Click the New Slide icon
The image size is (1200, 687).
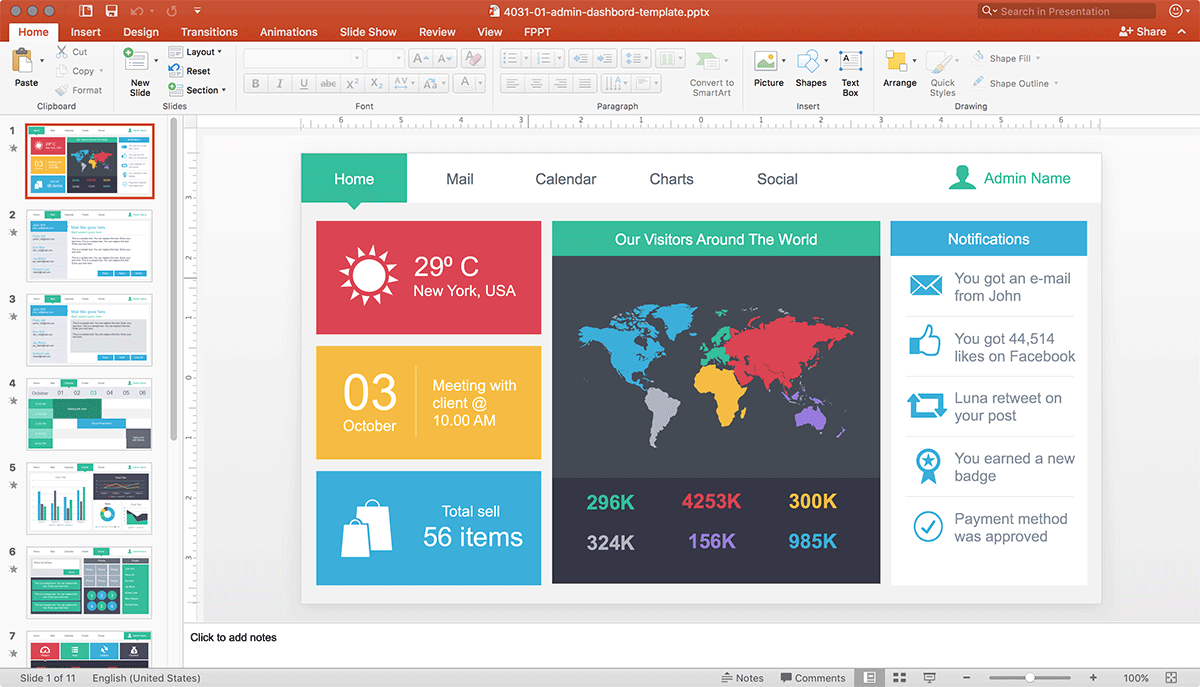coord(134,58)
